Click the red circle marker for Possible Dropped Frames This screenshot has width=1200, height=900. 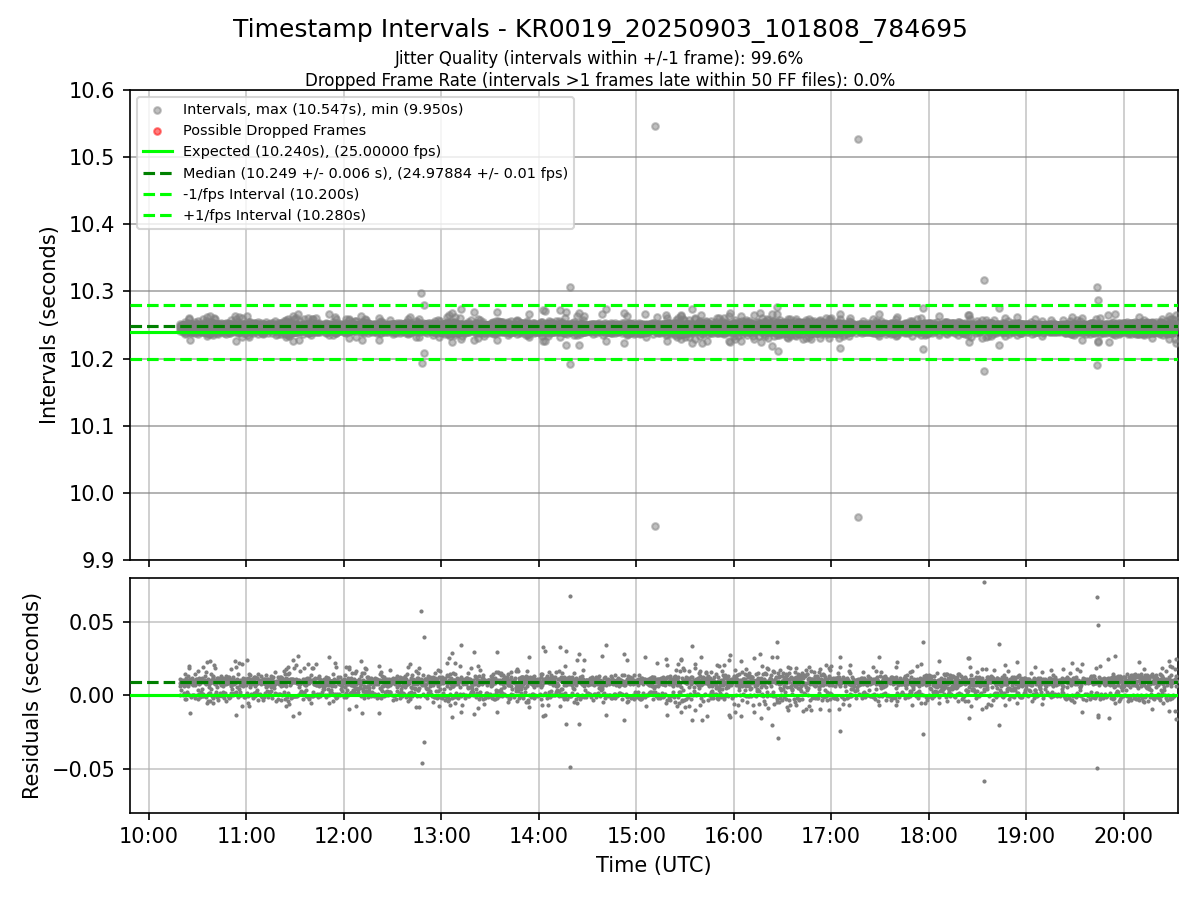point(158,130)
